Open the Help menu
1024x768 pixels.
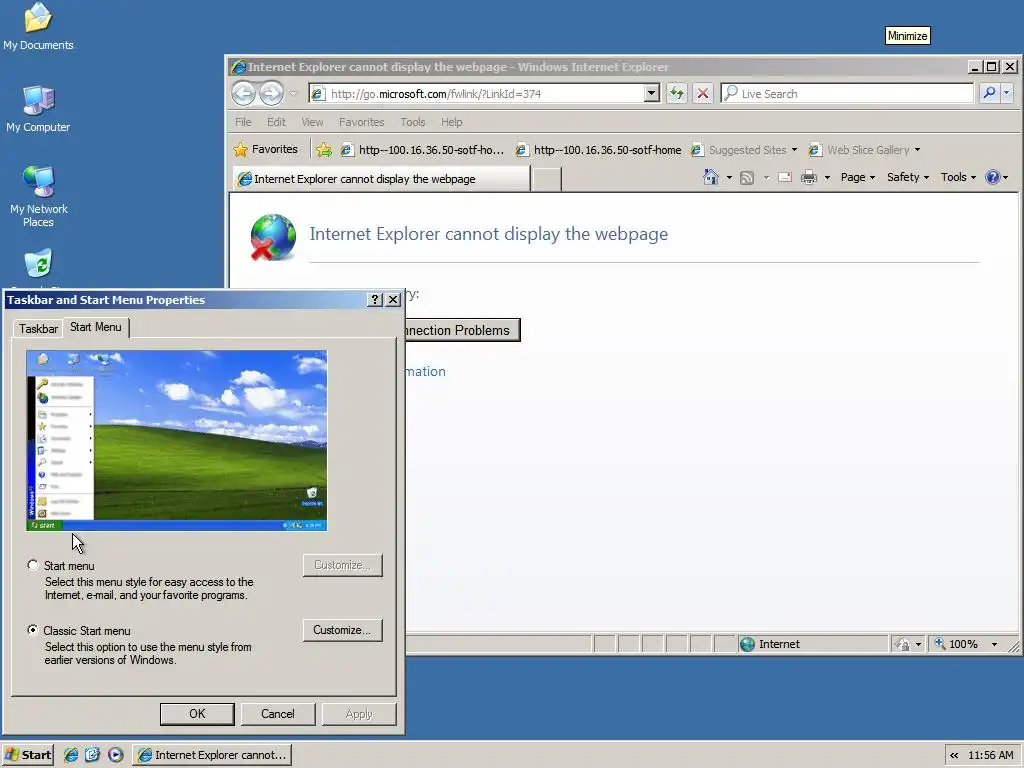click(x=451, y=122)
